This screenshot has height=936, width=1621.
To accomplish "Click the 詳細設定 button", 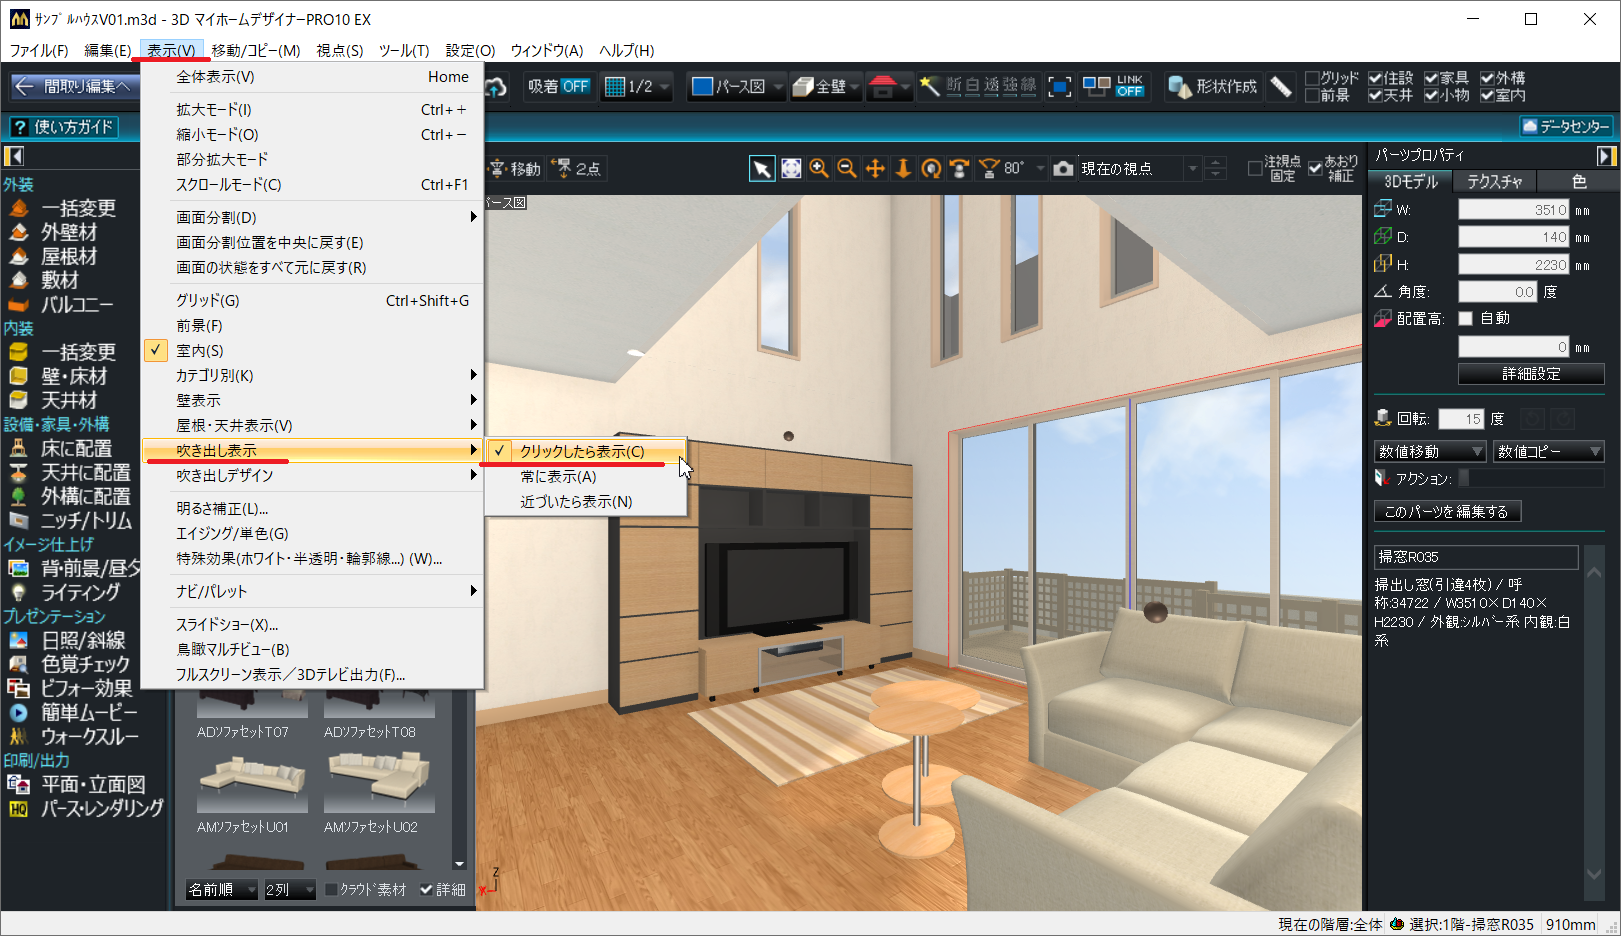I will coord(1530,374).
